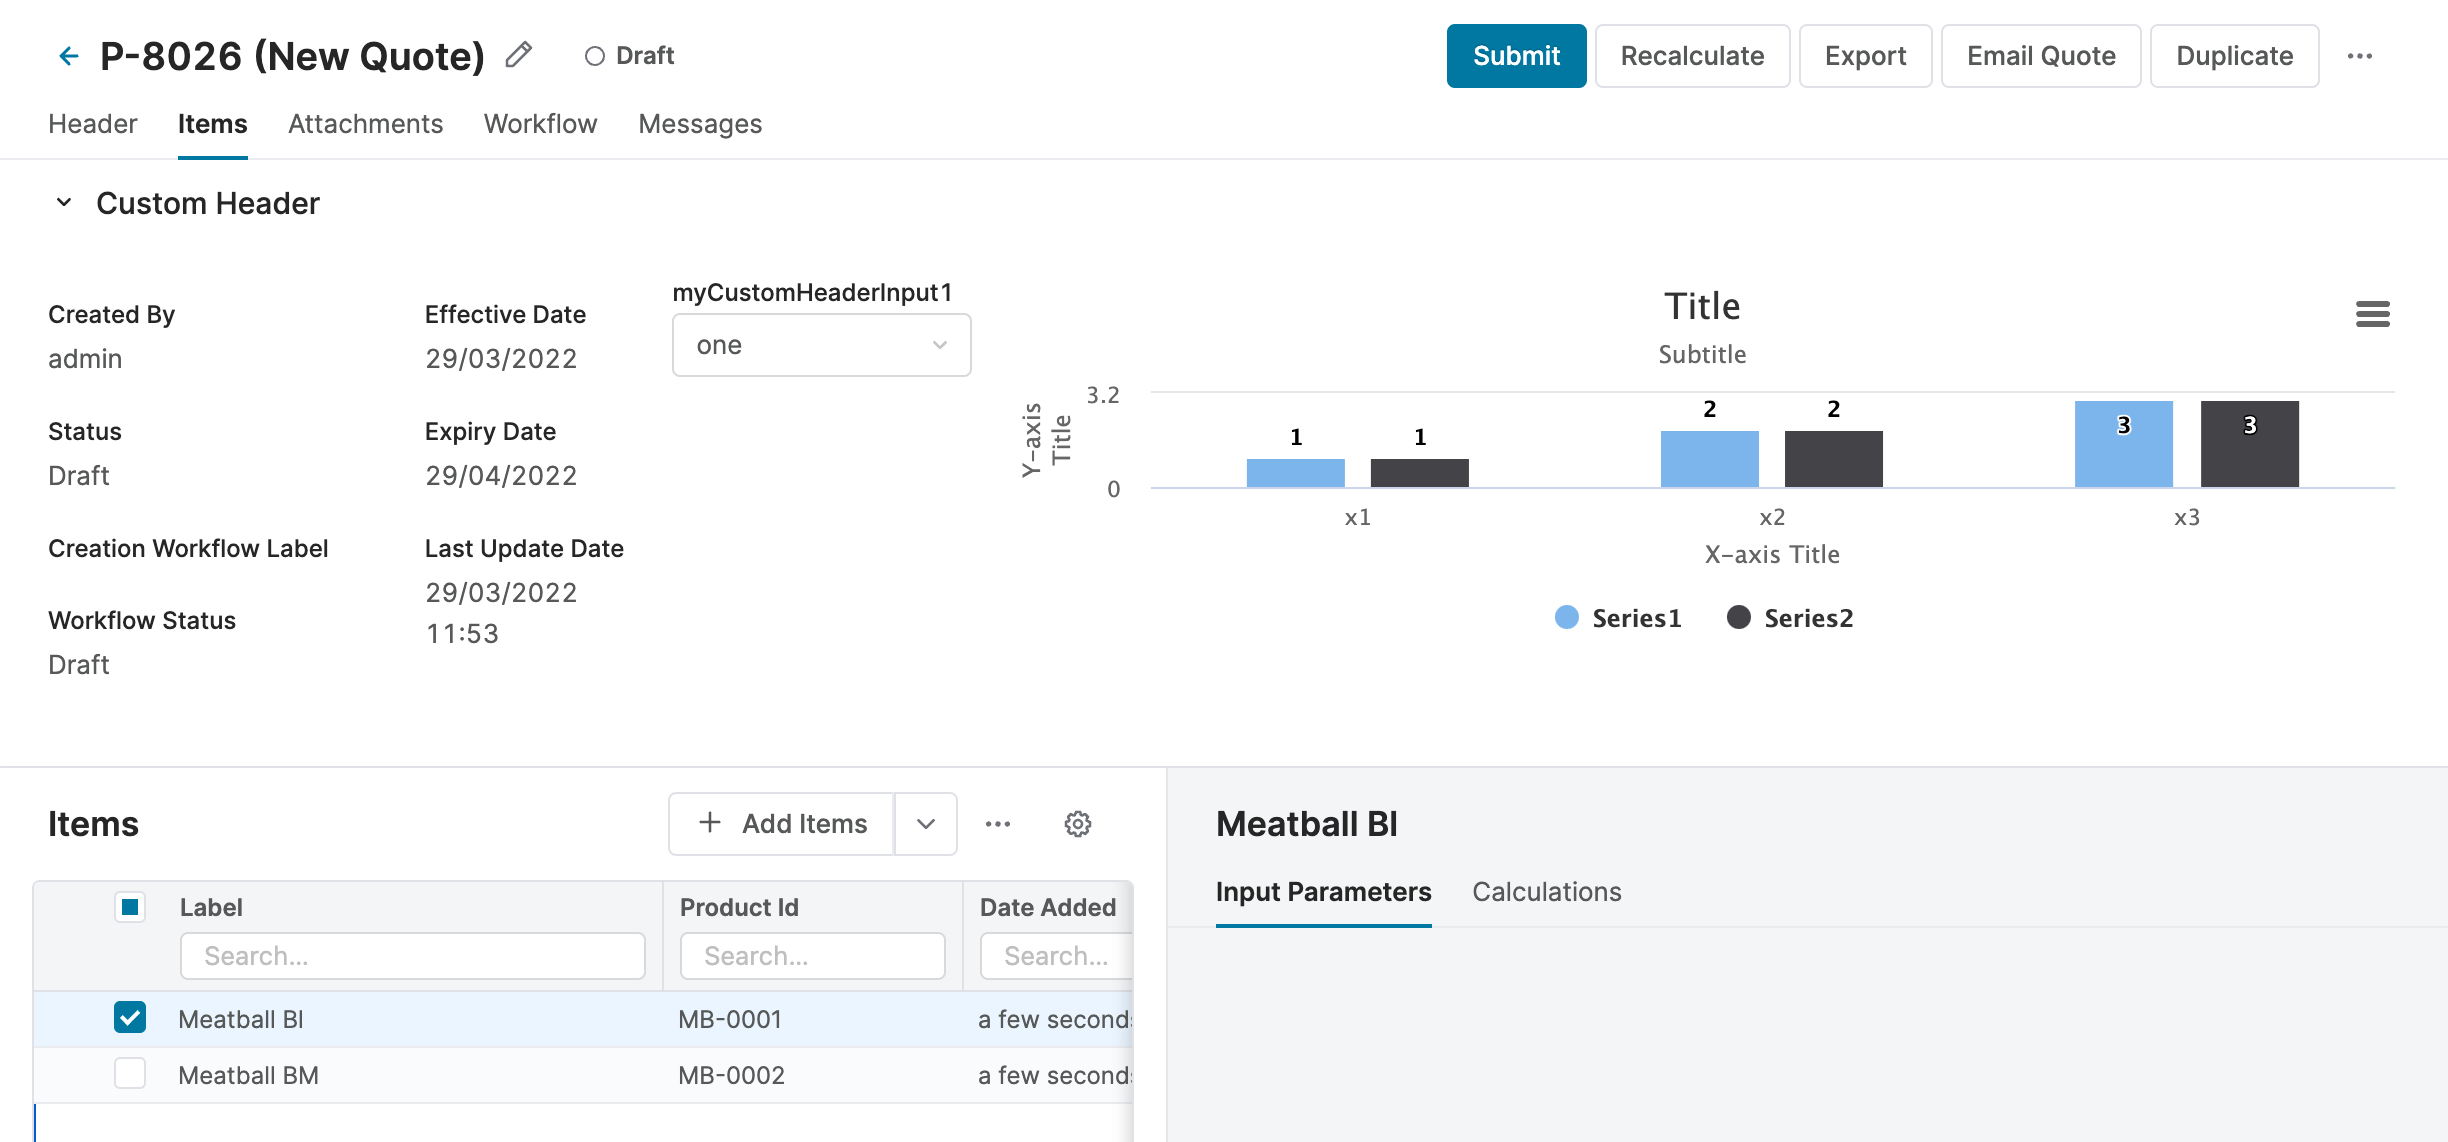This screenshot has width=2448, height=1142.
Task: Click the Submit button
Action: pyautogui.click(x=1515, y=56)
